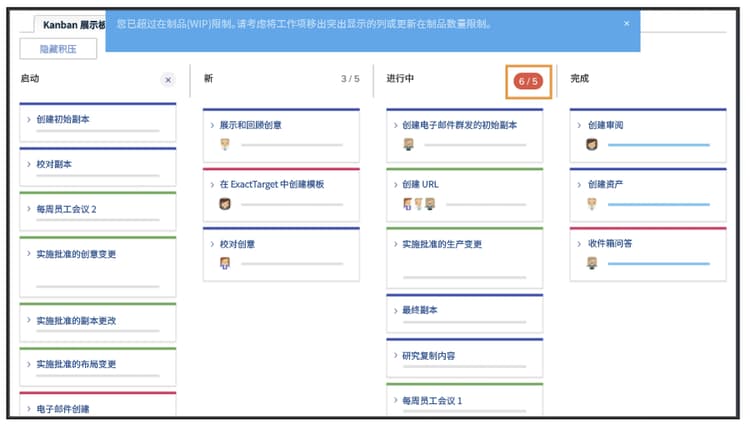
Task: Expand the 实施批准的创意变更 card
Action: pyautogui.click(x=29, y=254)
